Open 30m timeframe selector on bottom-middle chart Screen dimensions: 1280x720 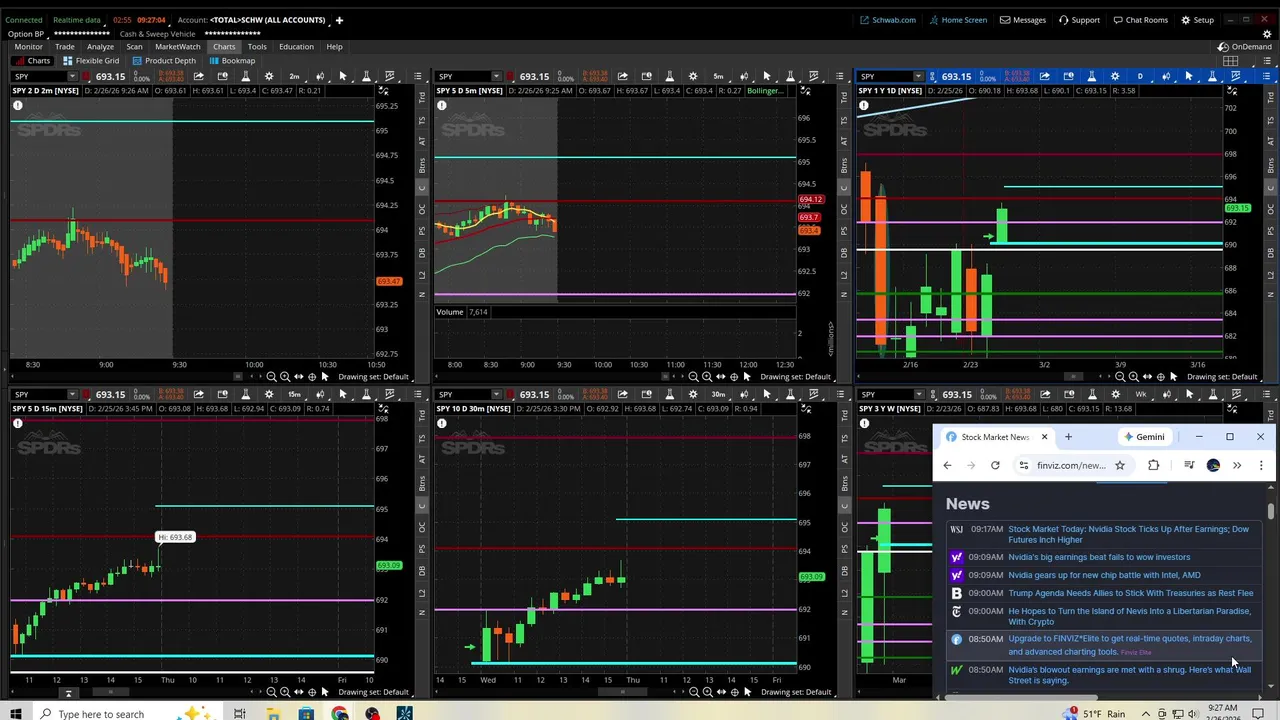point(718,394)
